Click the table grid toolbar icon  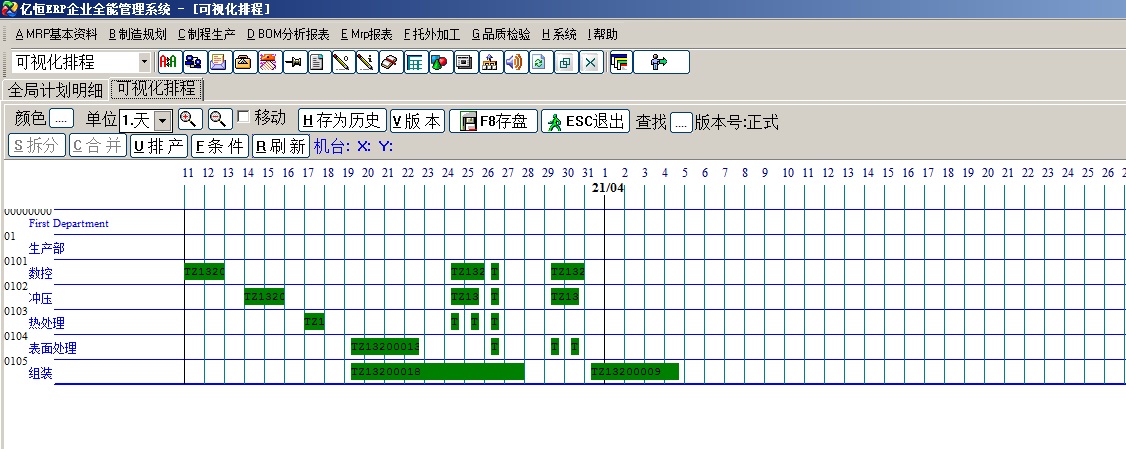pyautogui.click(x=415, y=63)
